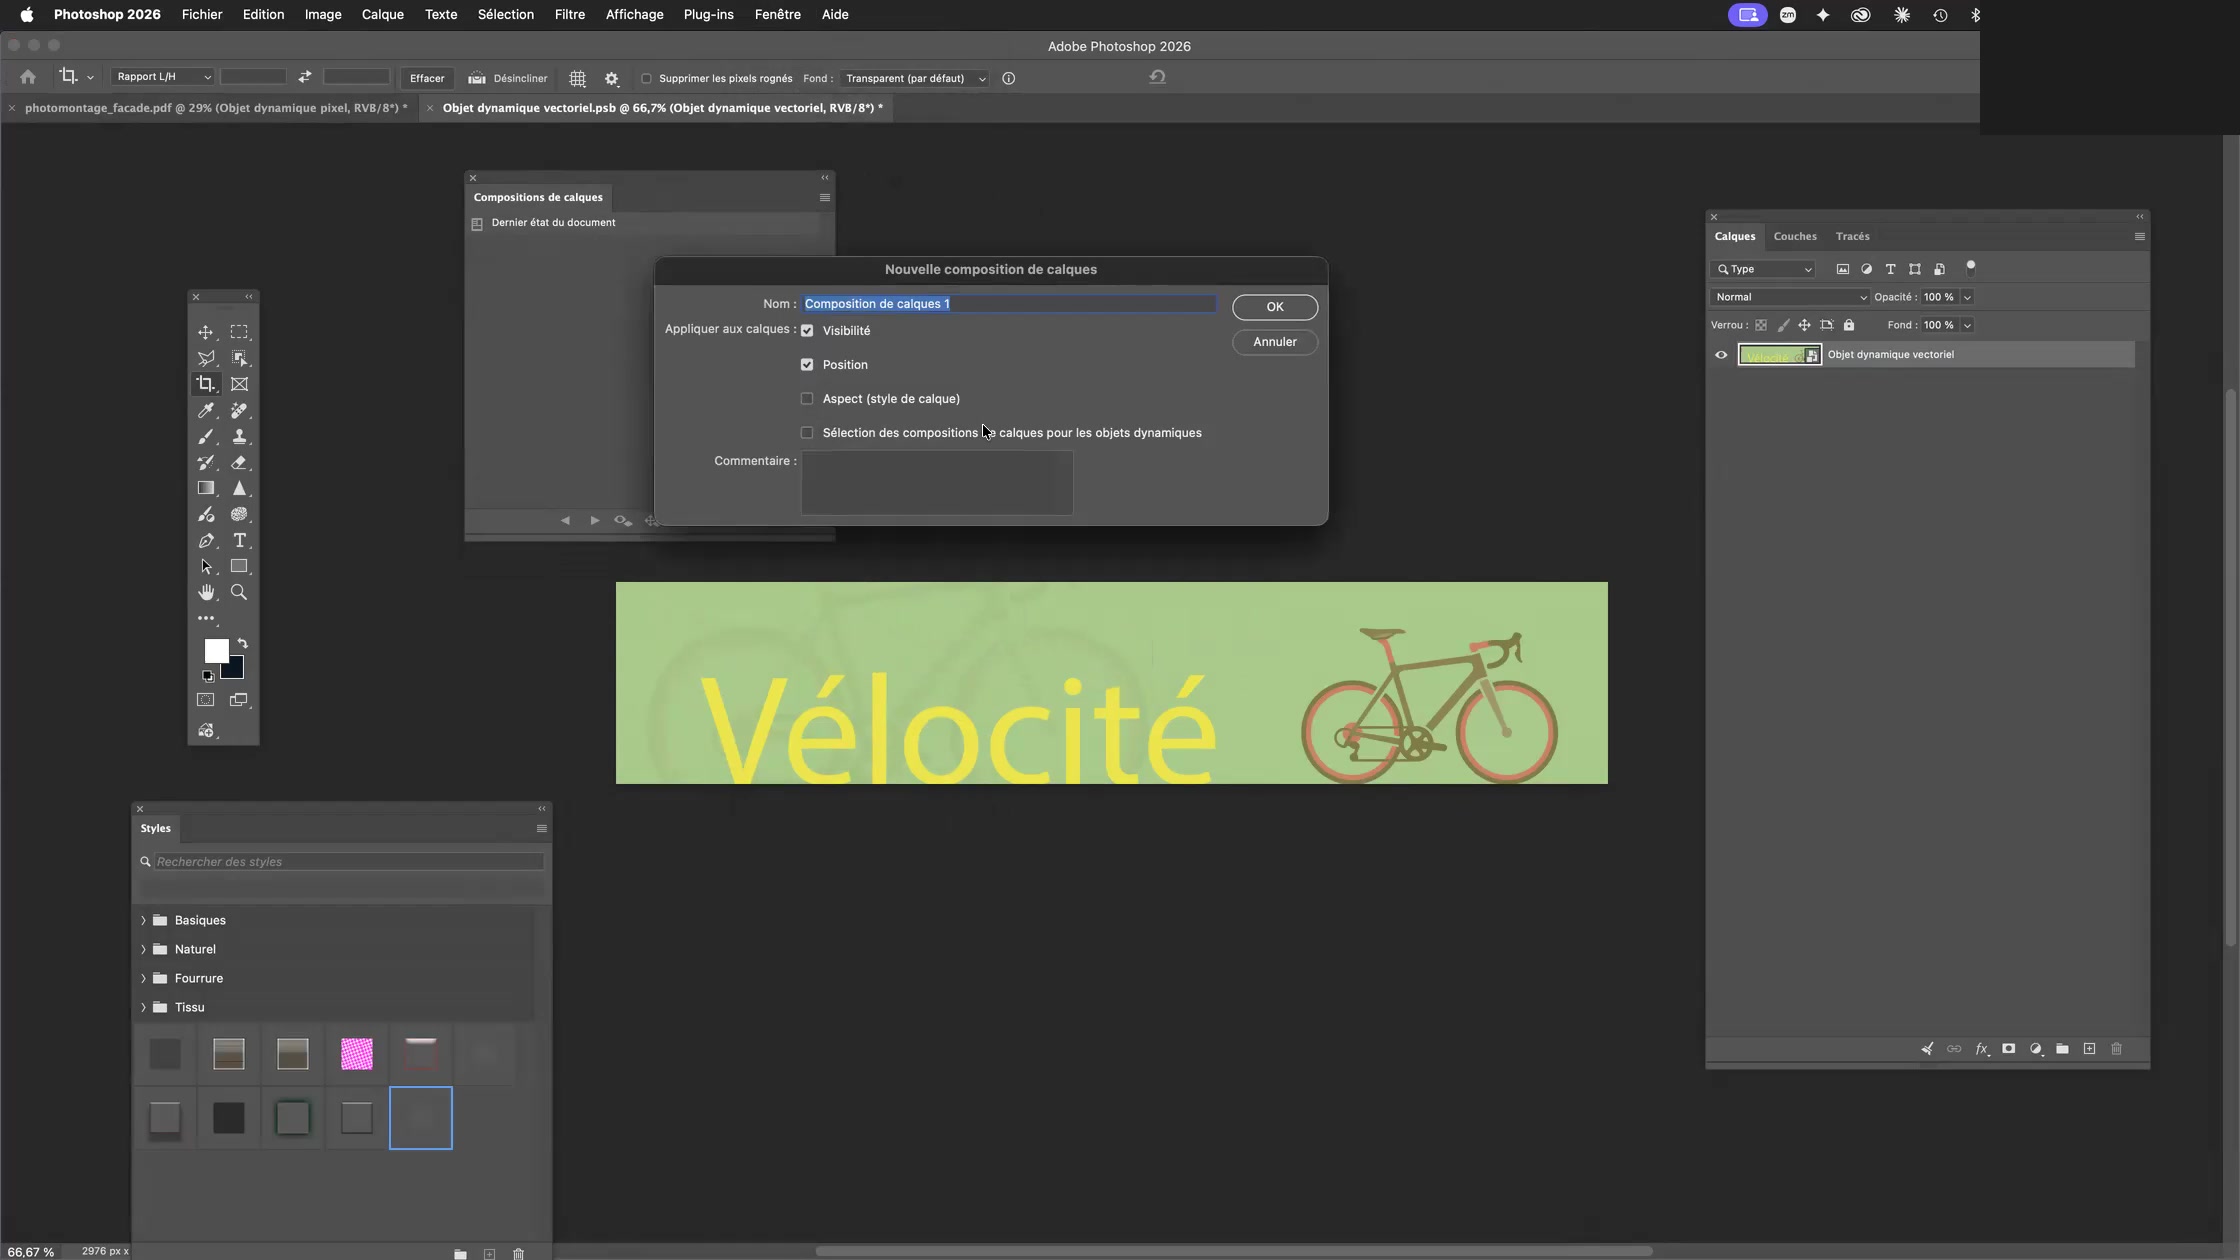Image resolution: width=2240 pixels, height=1260 pixels.
Task: Open the layer Type filter dropdown
Action: click(1763, 269)
